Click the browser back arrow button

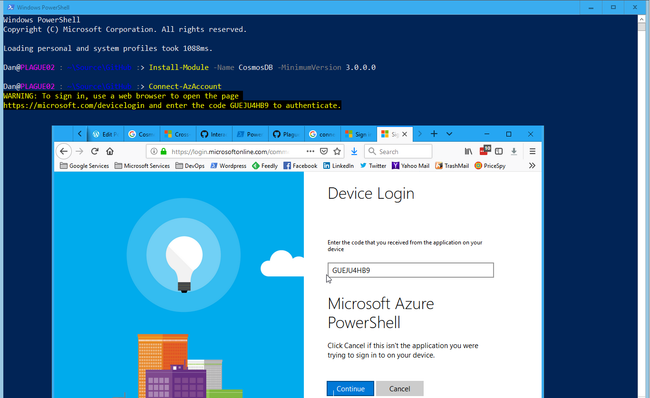(x=63, y=151)
